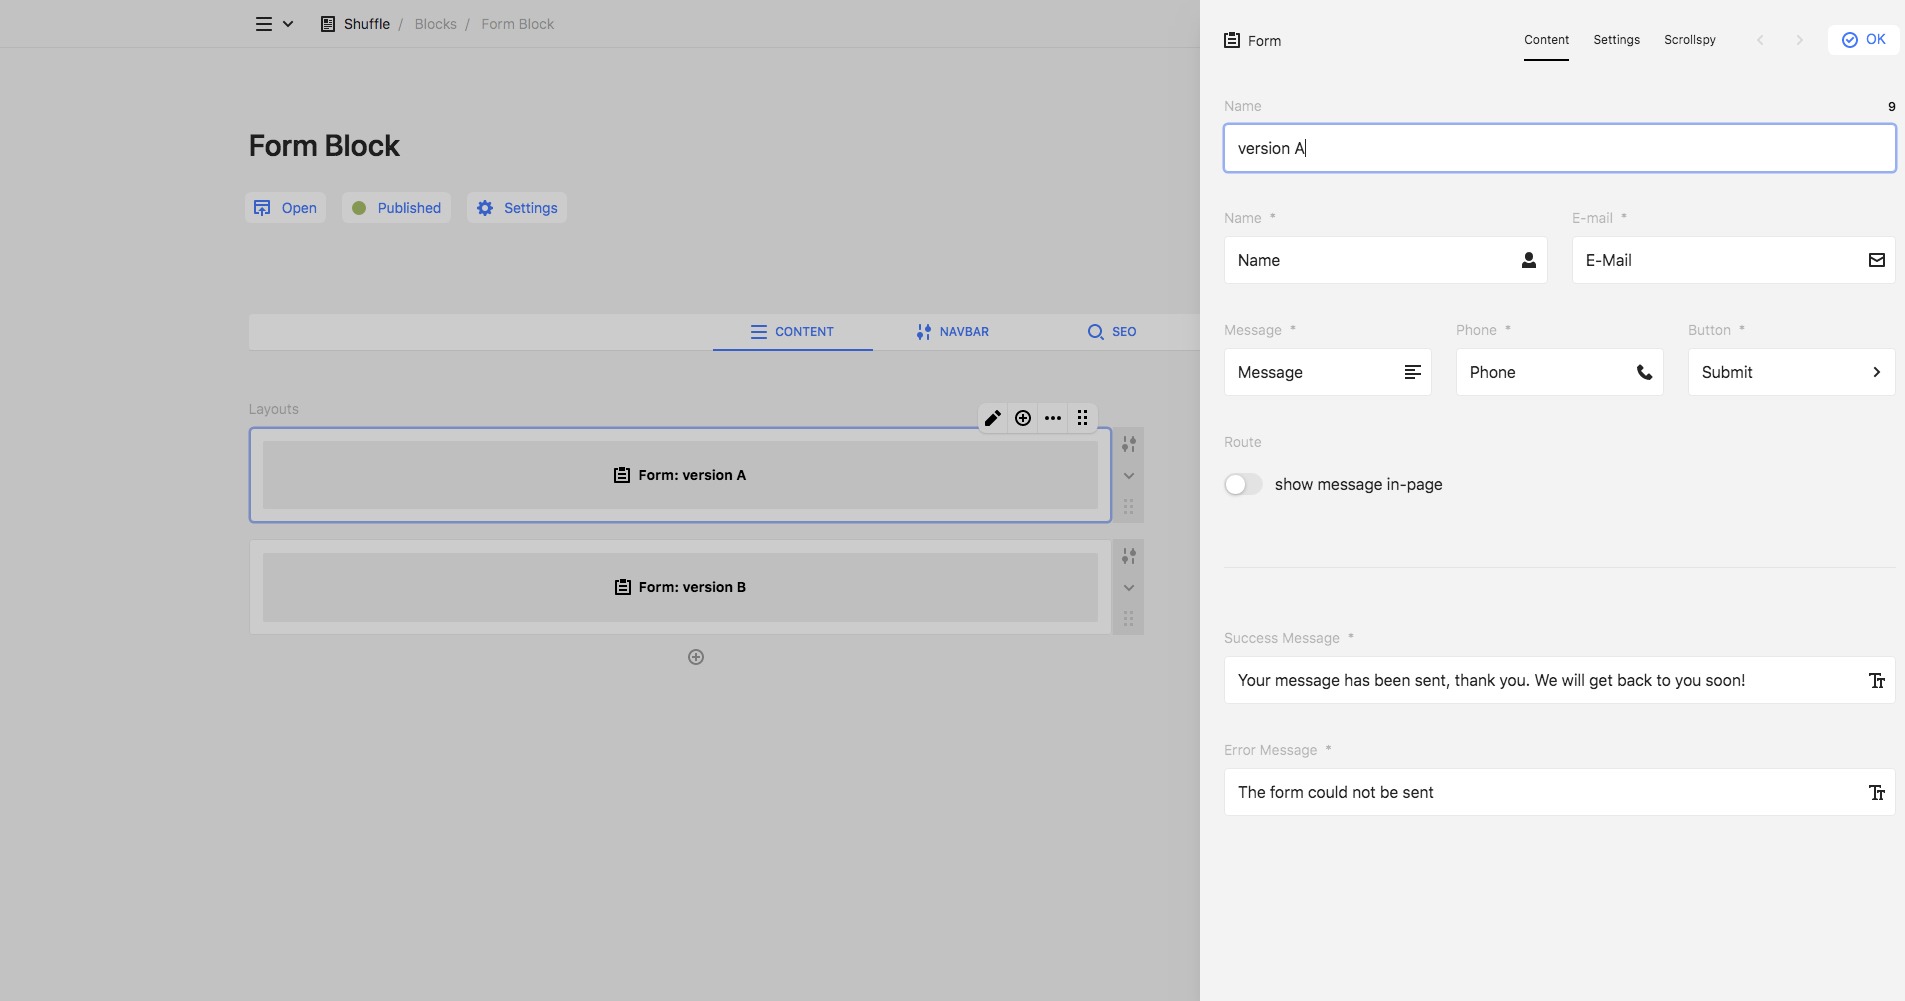Click the phone icon in Phone field
Screen dimensions: 1905x1001
click(x=1644, y=372)
